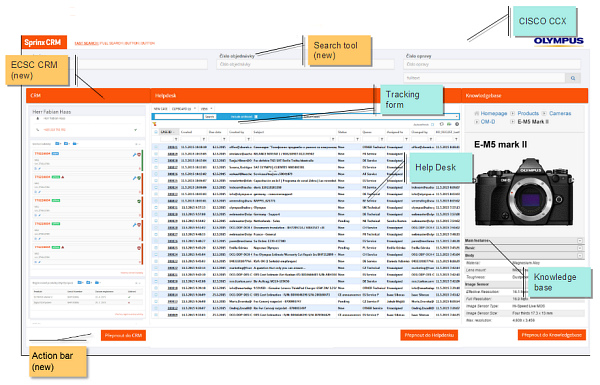Click the wrench icon on the fourth CRM ticket card

(x=134, y=225)
